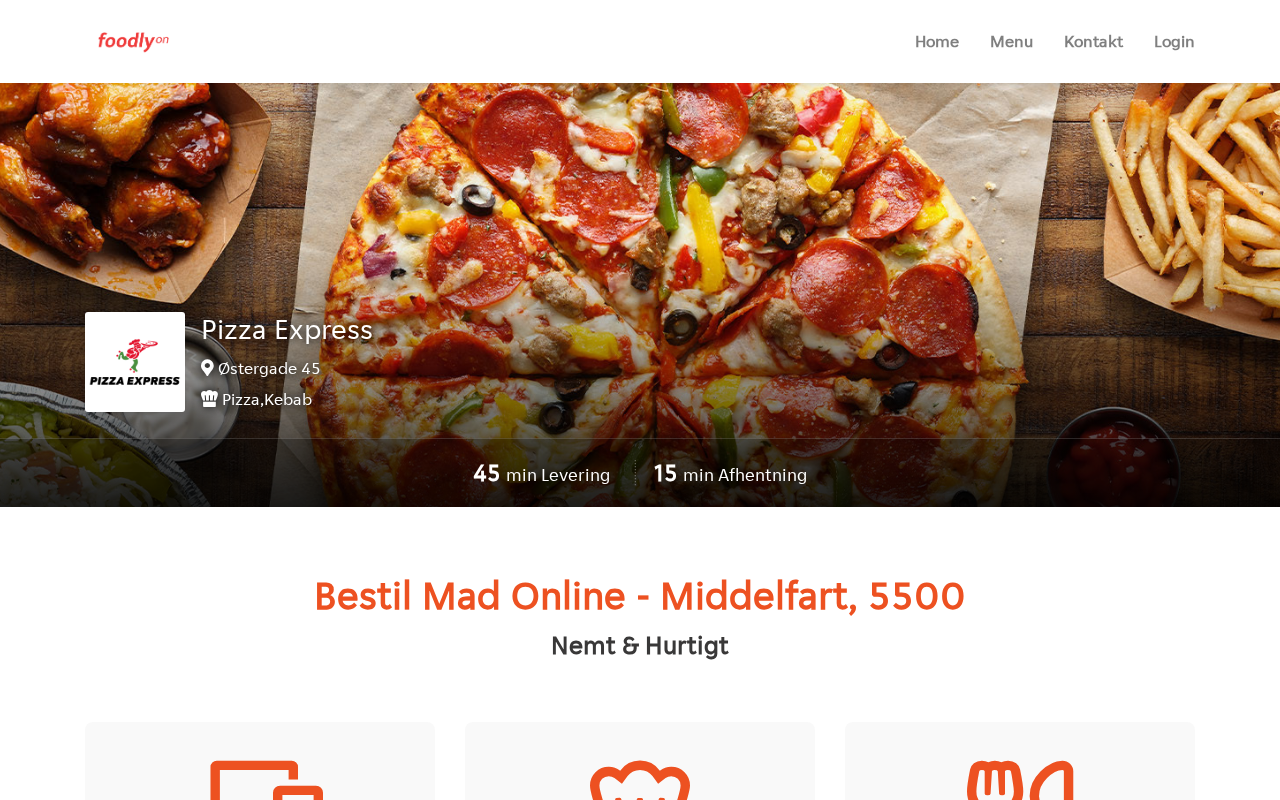Click the chef hat icon in middle card
Image resolution: width=1280 pixels, height=800 pixels.
click(x=640, y=780)
